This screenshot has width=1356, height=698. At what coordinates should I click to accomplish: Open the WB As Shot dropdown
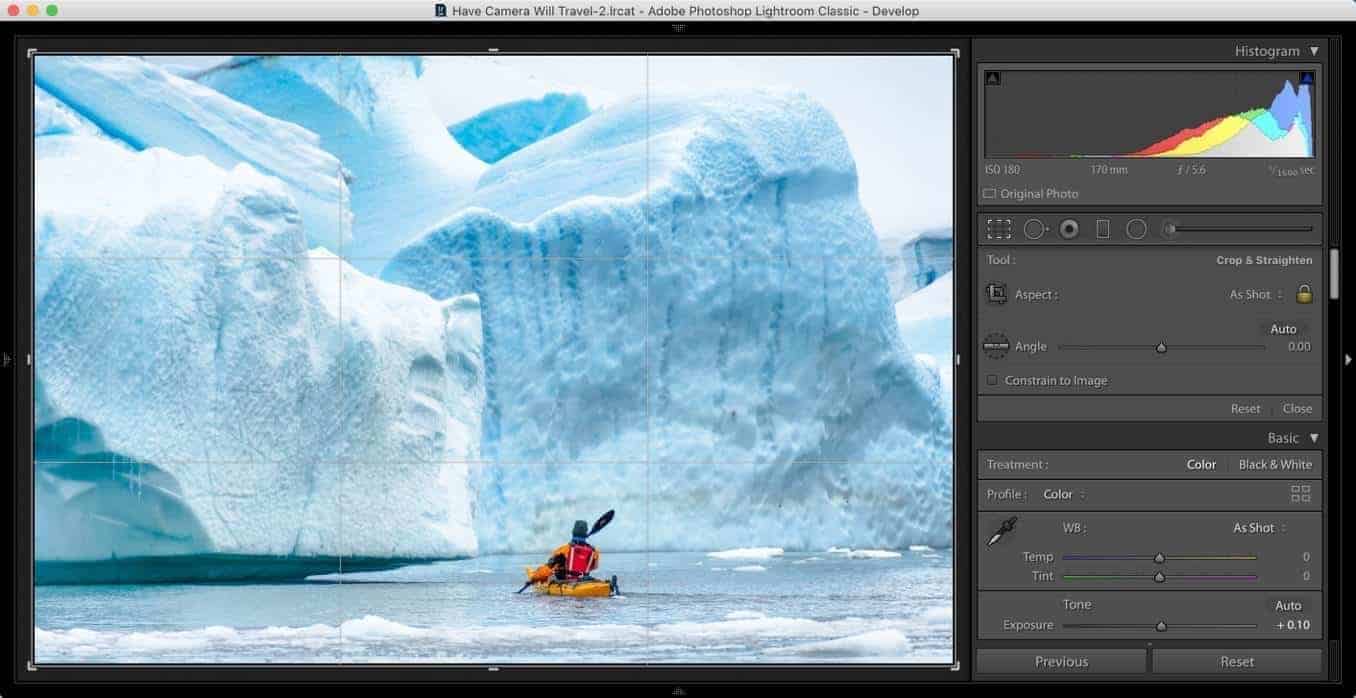(1259, 528)
